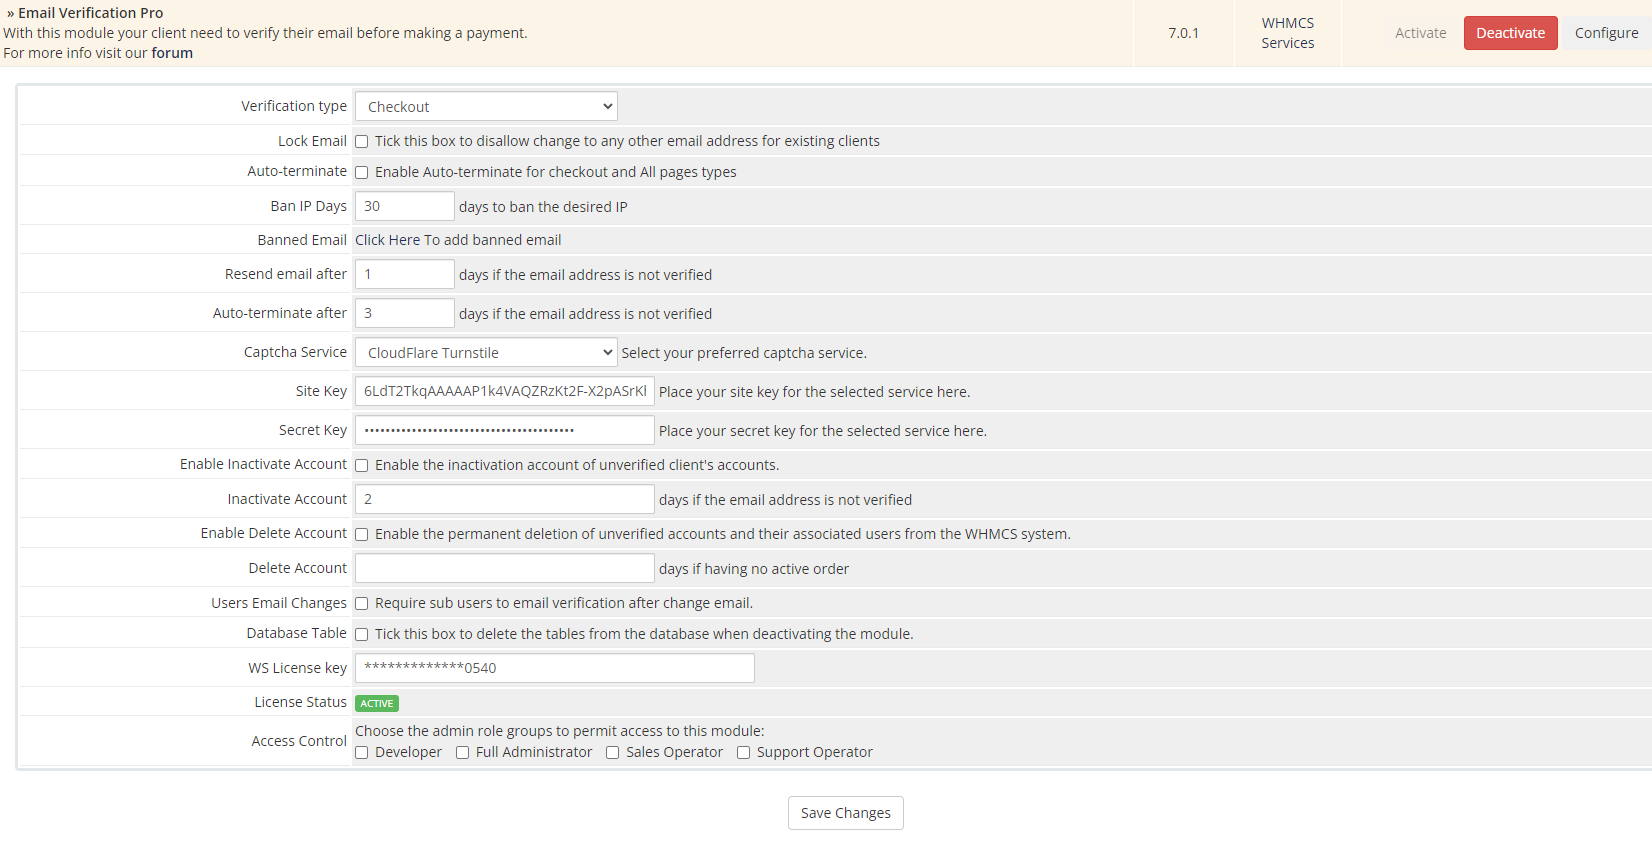Viewport: 1652px width, 844px height.
Task: Click the WHMCS Services author text
Action: click(1288, 33)
